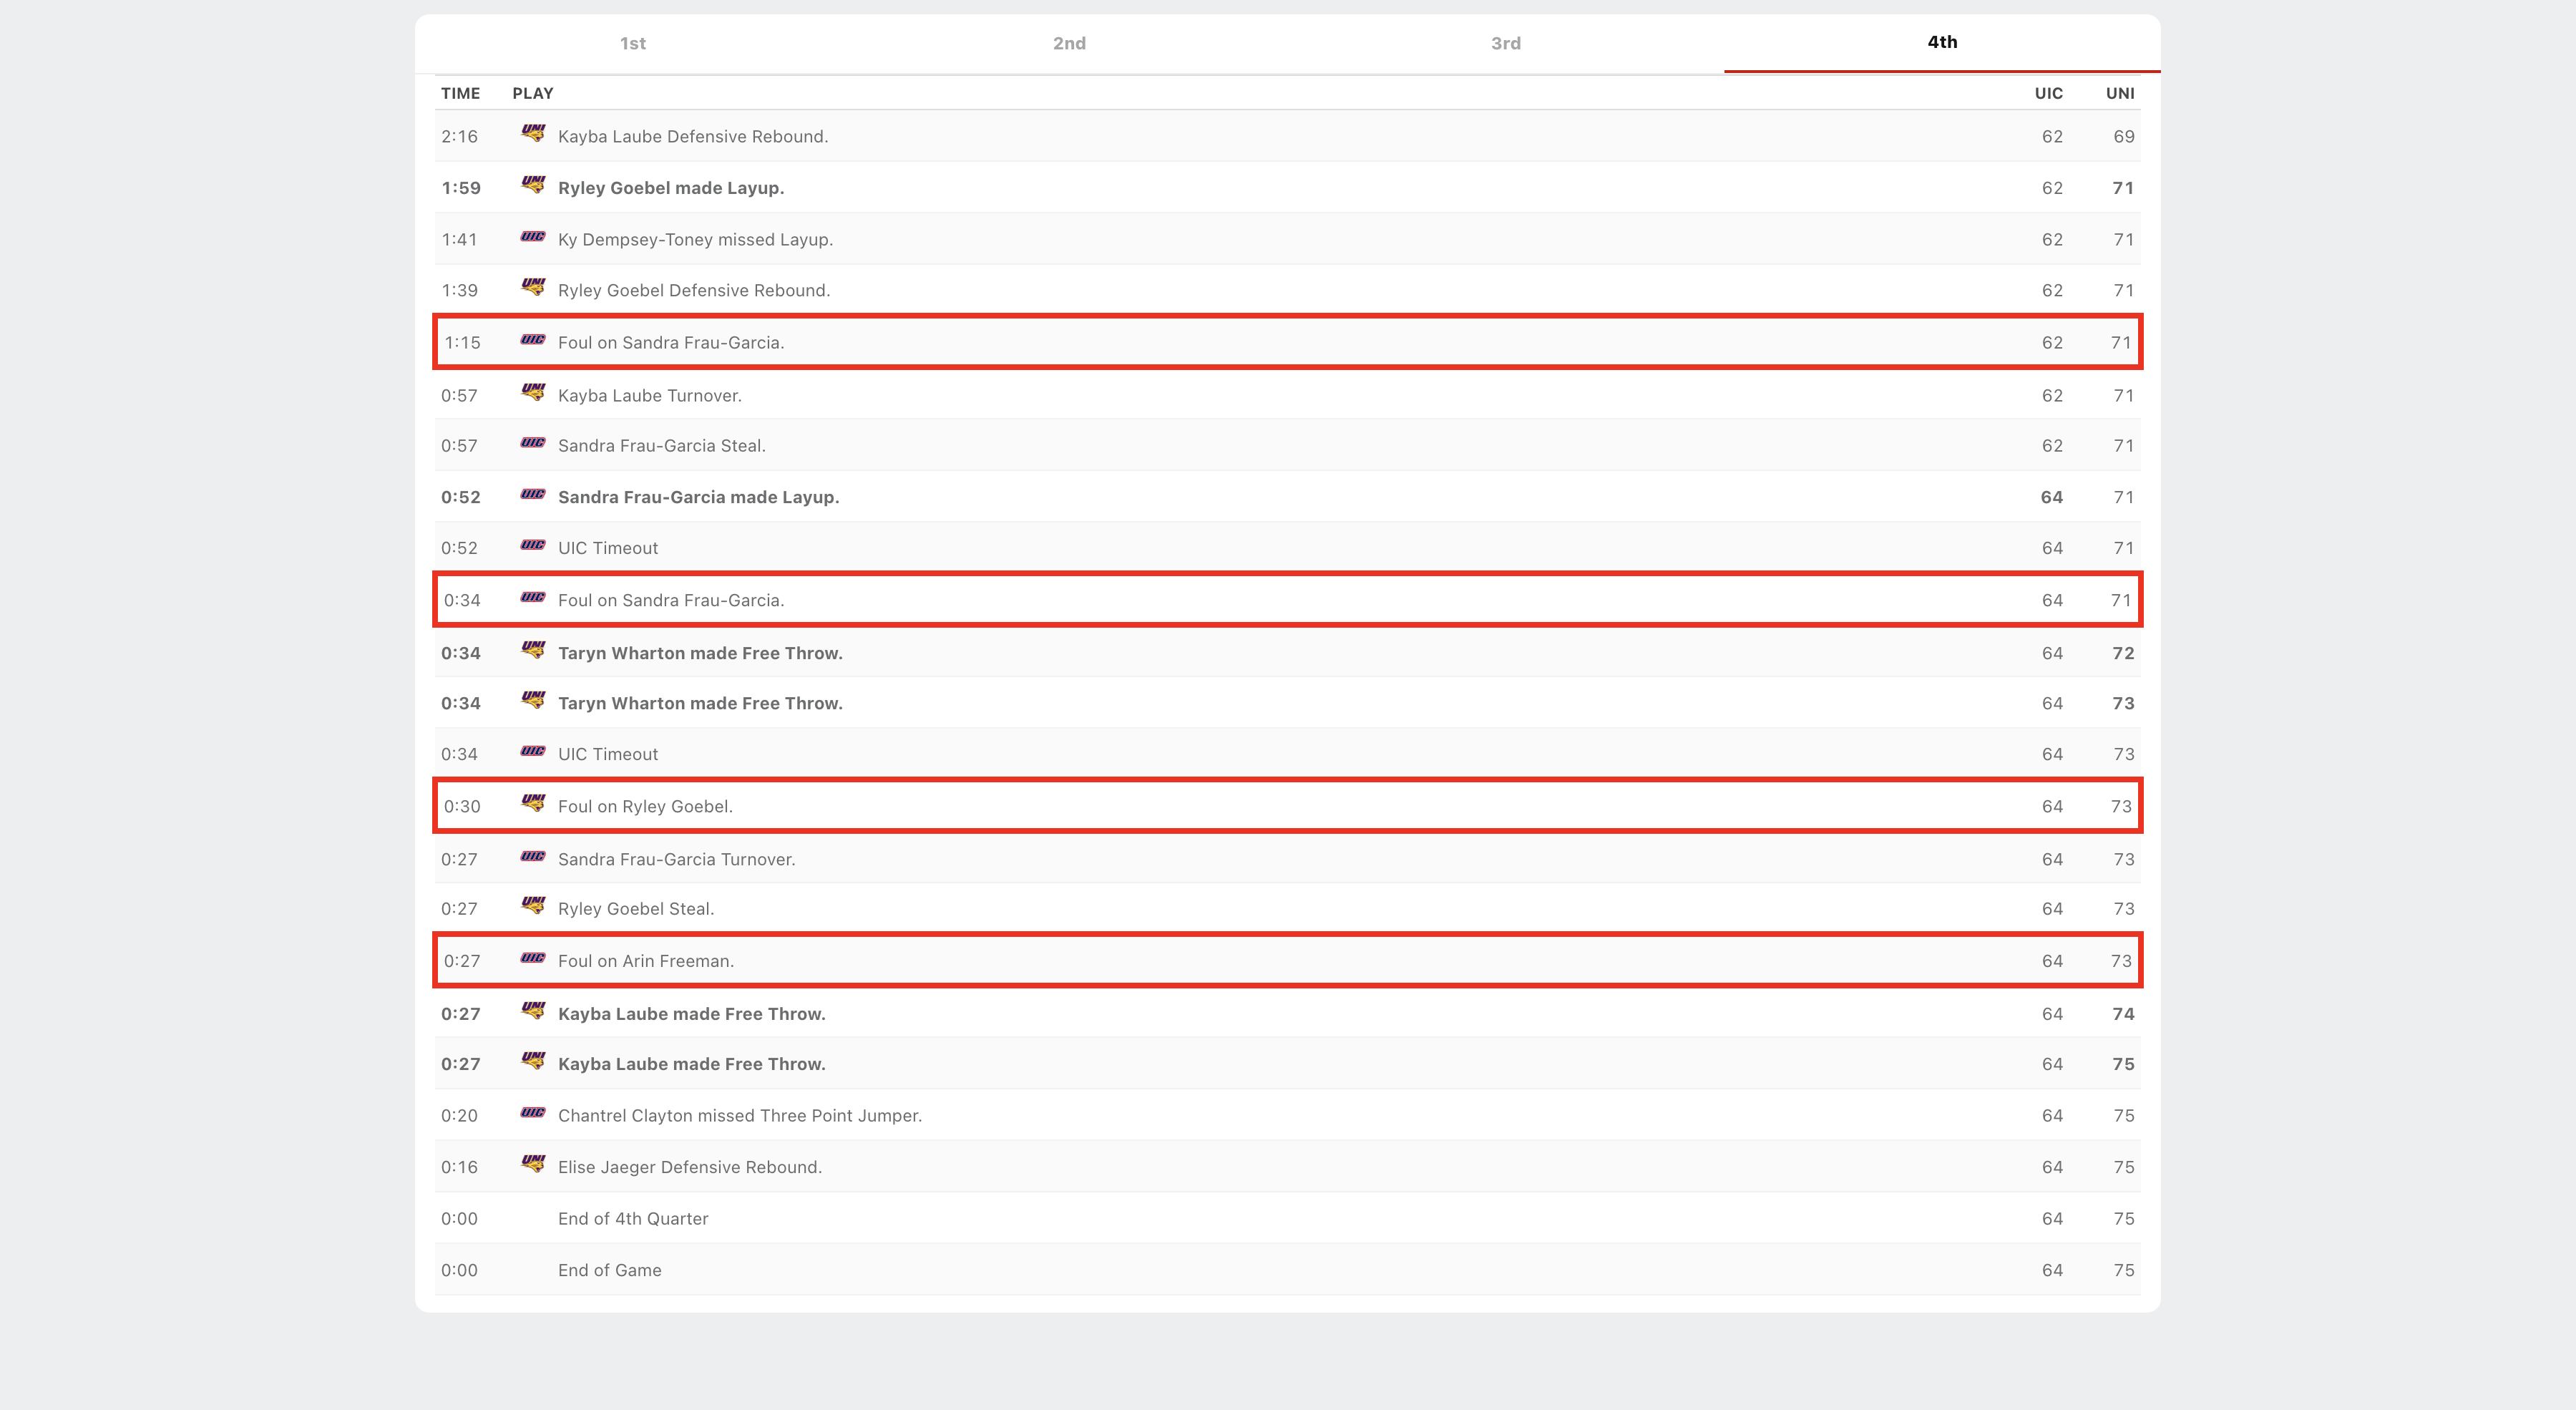Click UNI logo beside Kayba Laube Turnover
The width and height of the screenshot is (2576, 1410).
click(533, 392)
